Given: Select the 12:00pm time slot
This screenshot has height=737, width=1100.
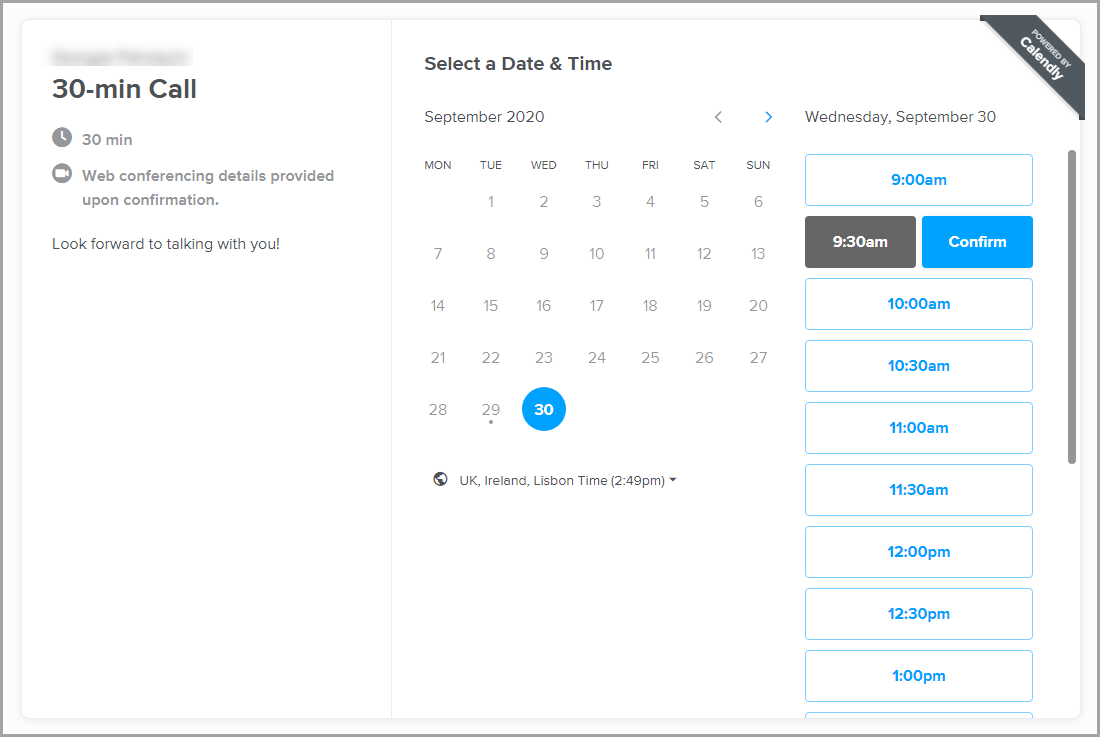Looking at the screenshot, I should coord(918,552).
